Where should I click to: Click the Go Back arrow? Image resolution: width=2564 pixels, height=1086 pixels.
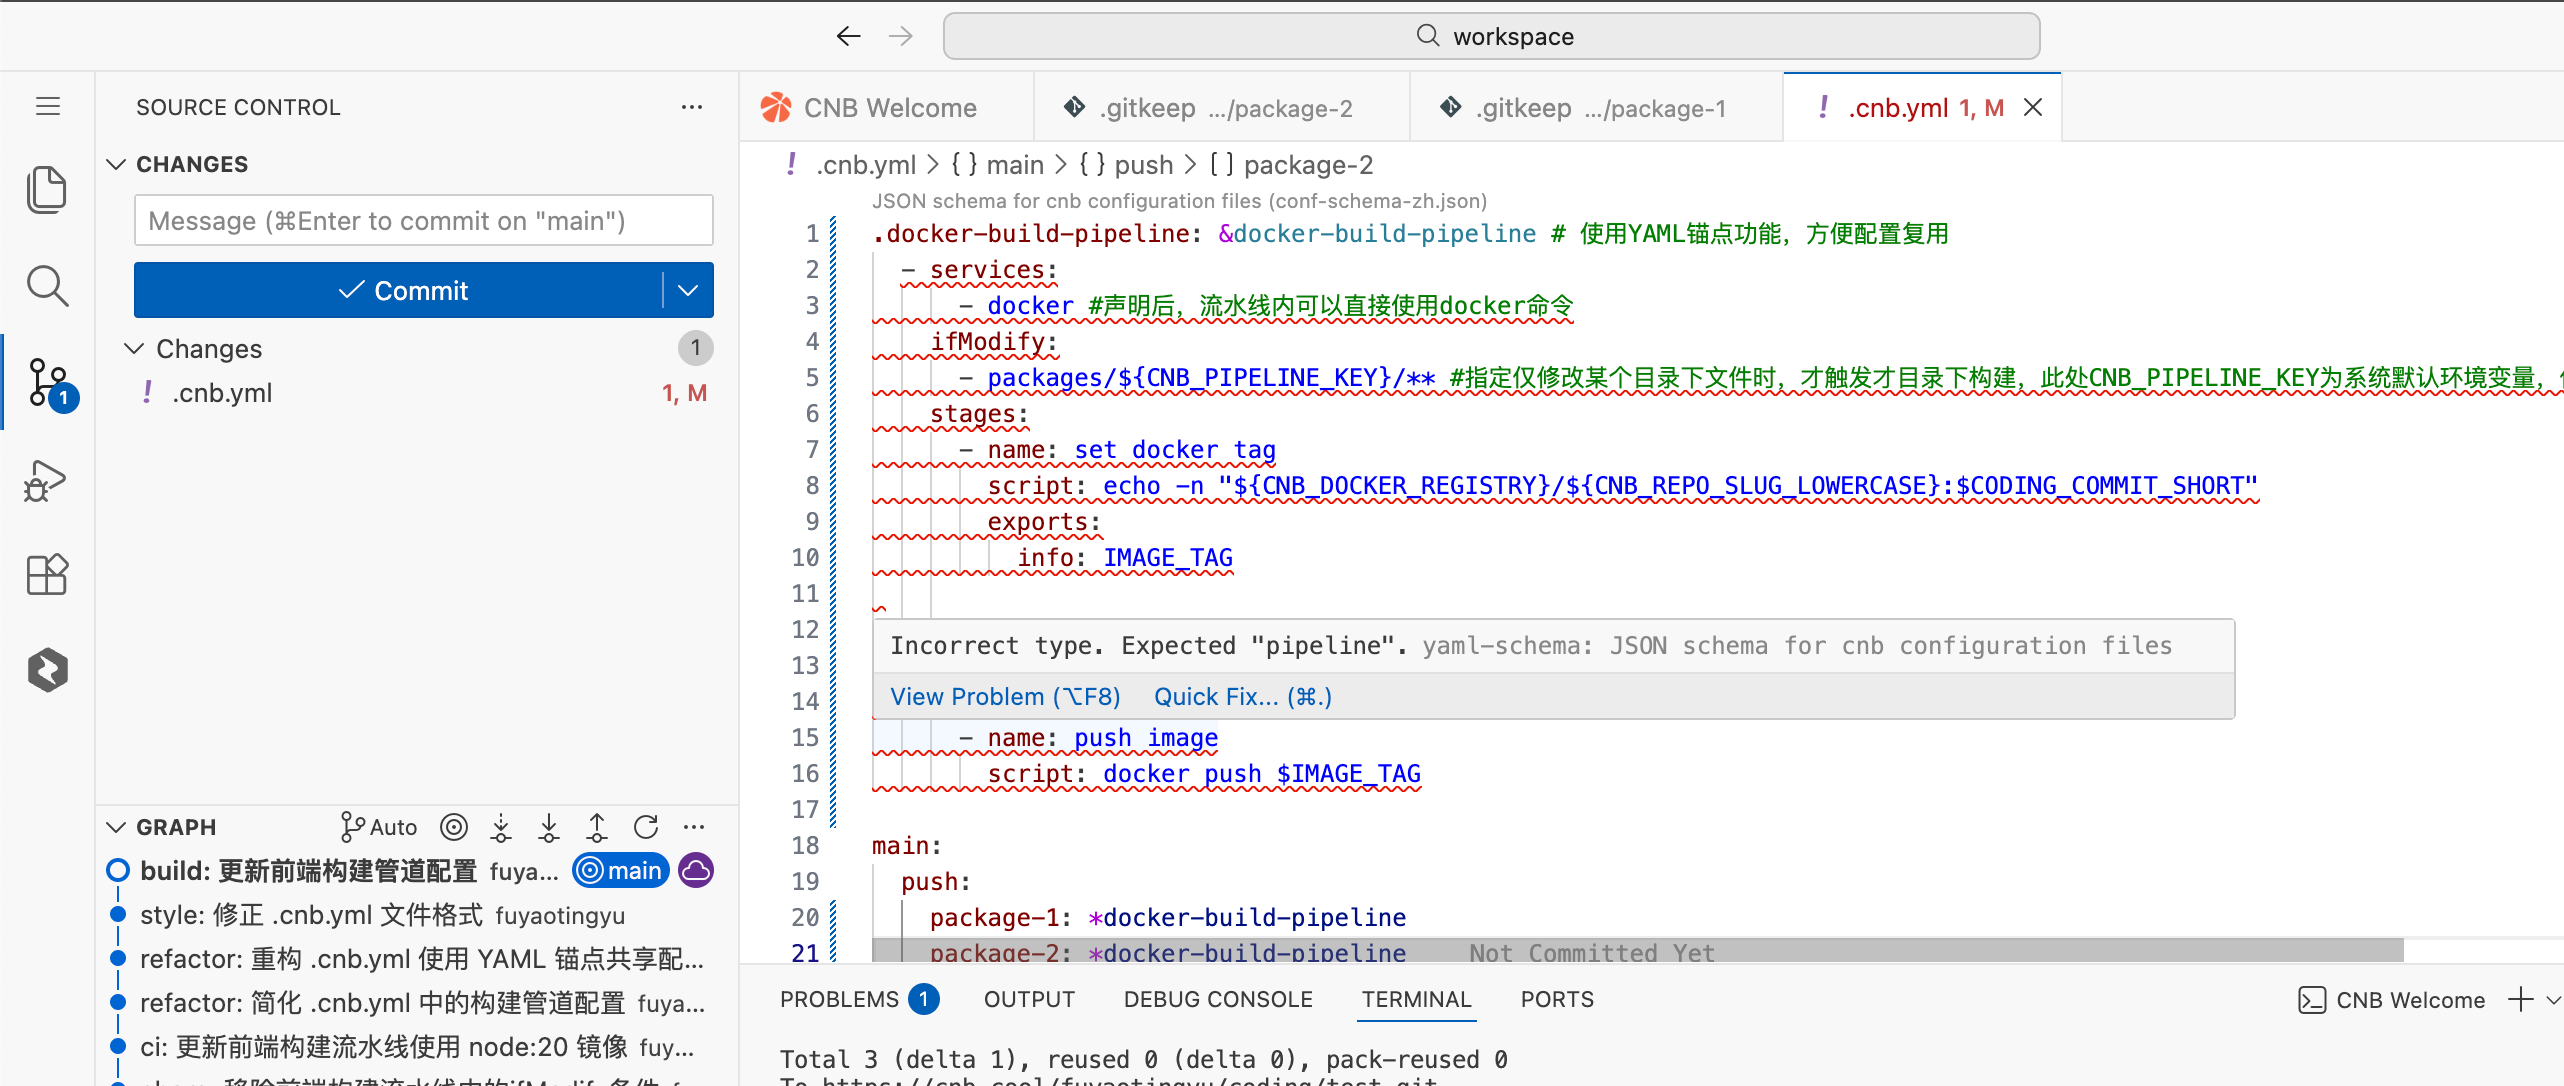[848, 37]
